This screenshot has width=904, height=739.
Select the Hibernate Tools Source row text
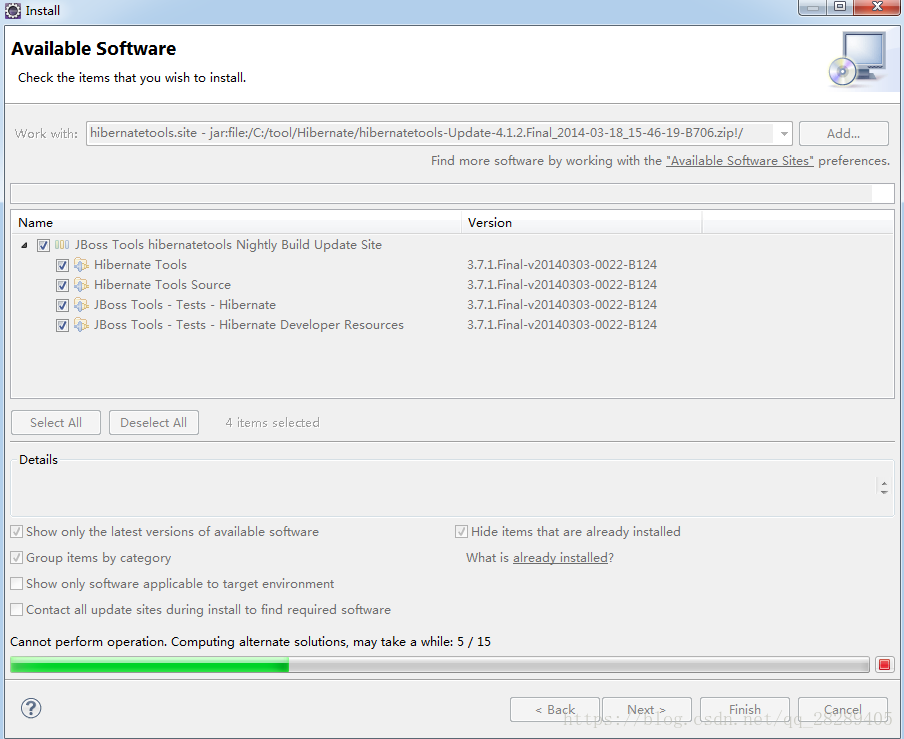[x=162, y=285]
